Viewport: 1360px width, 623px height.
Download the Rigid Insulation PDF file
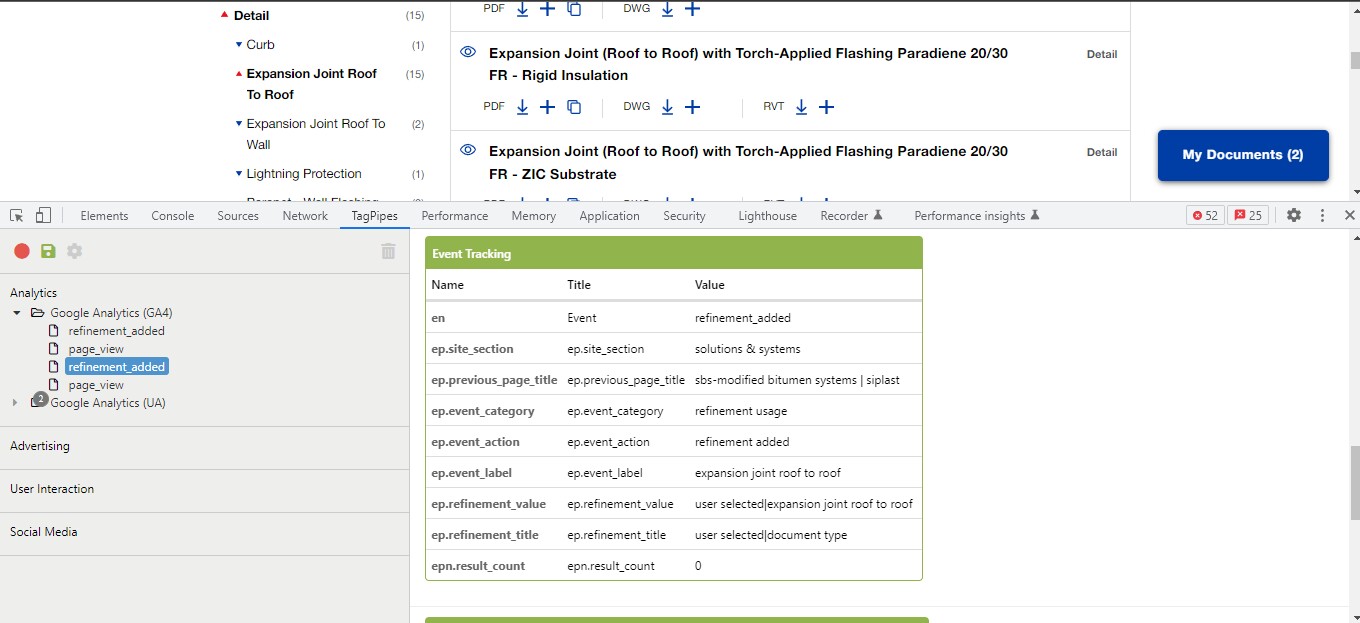tap(522, 107)
